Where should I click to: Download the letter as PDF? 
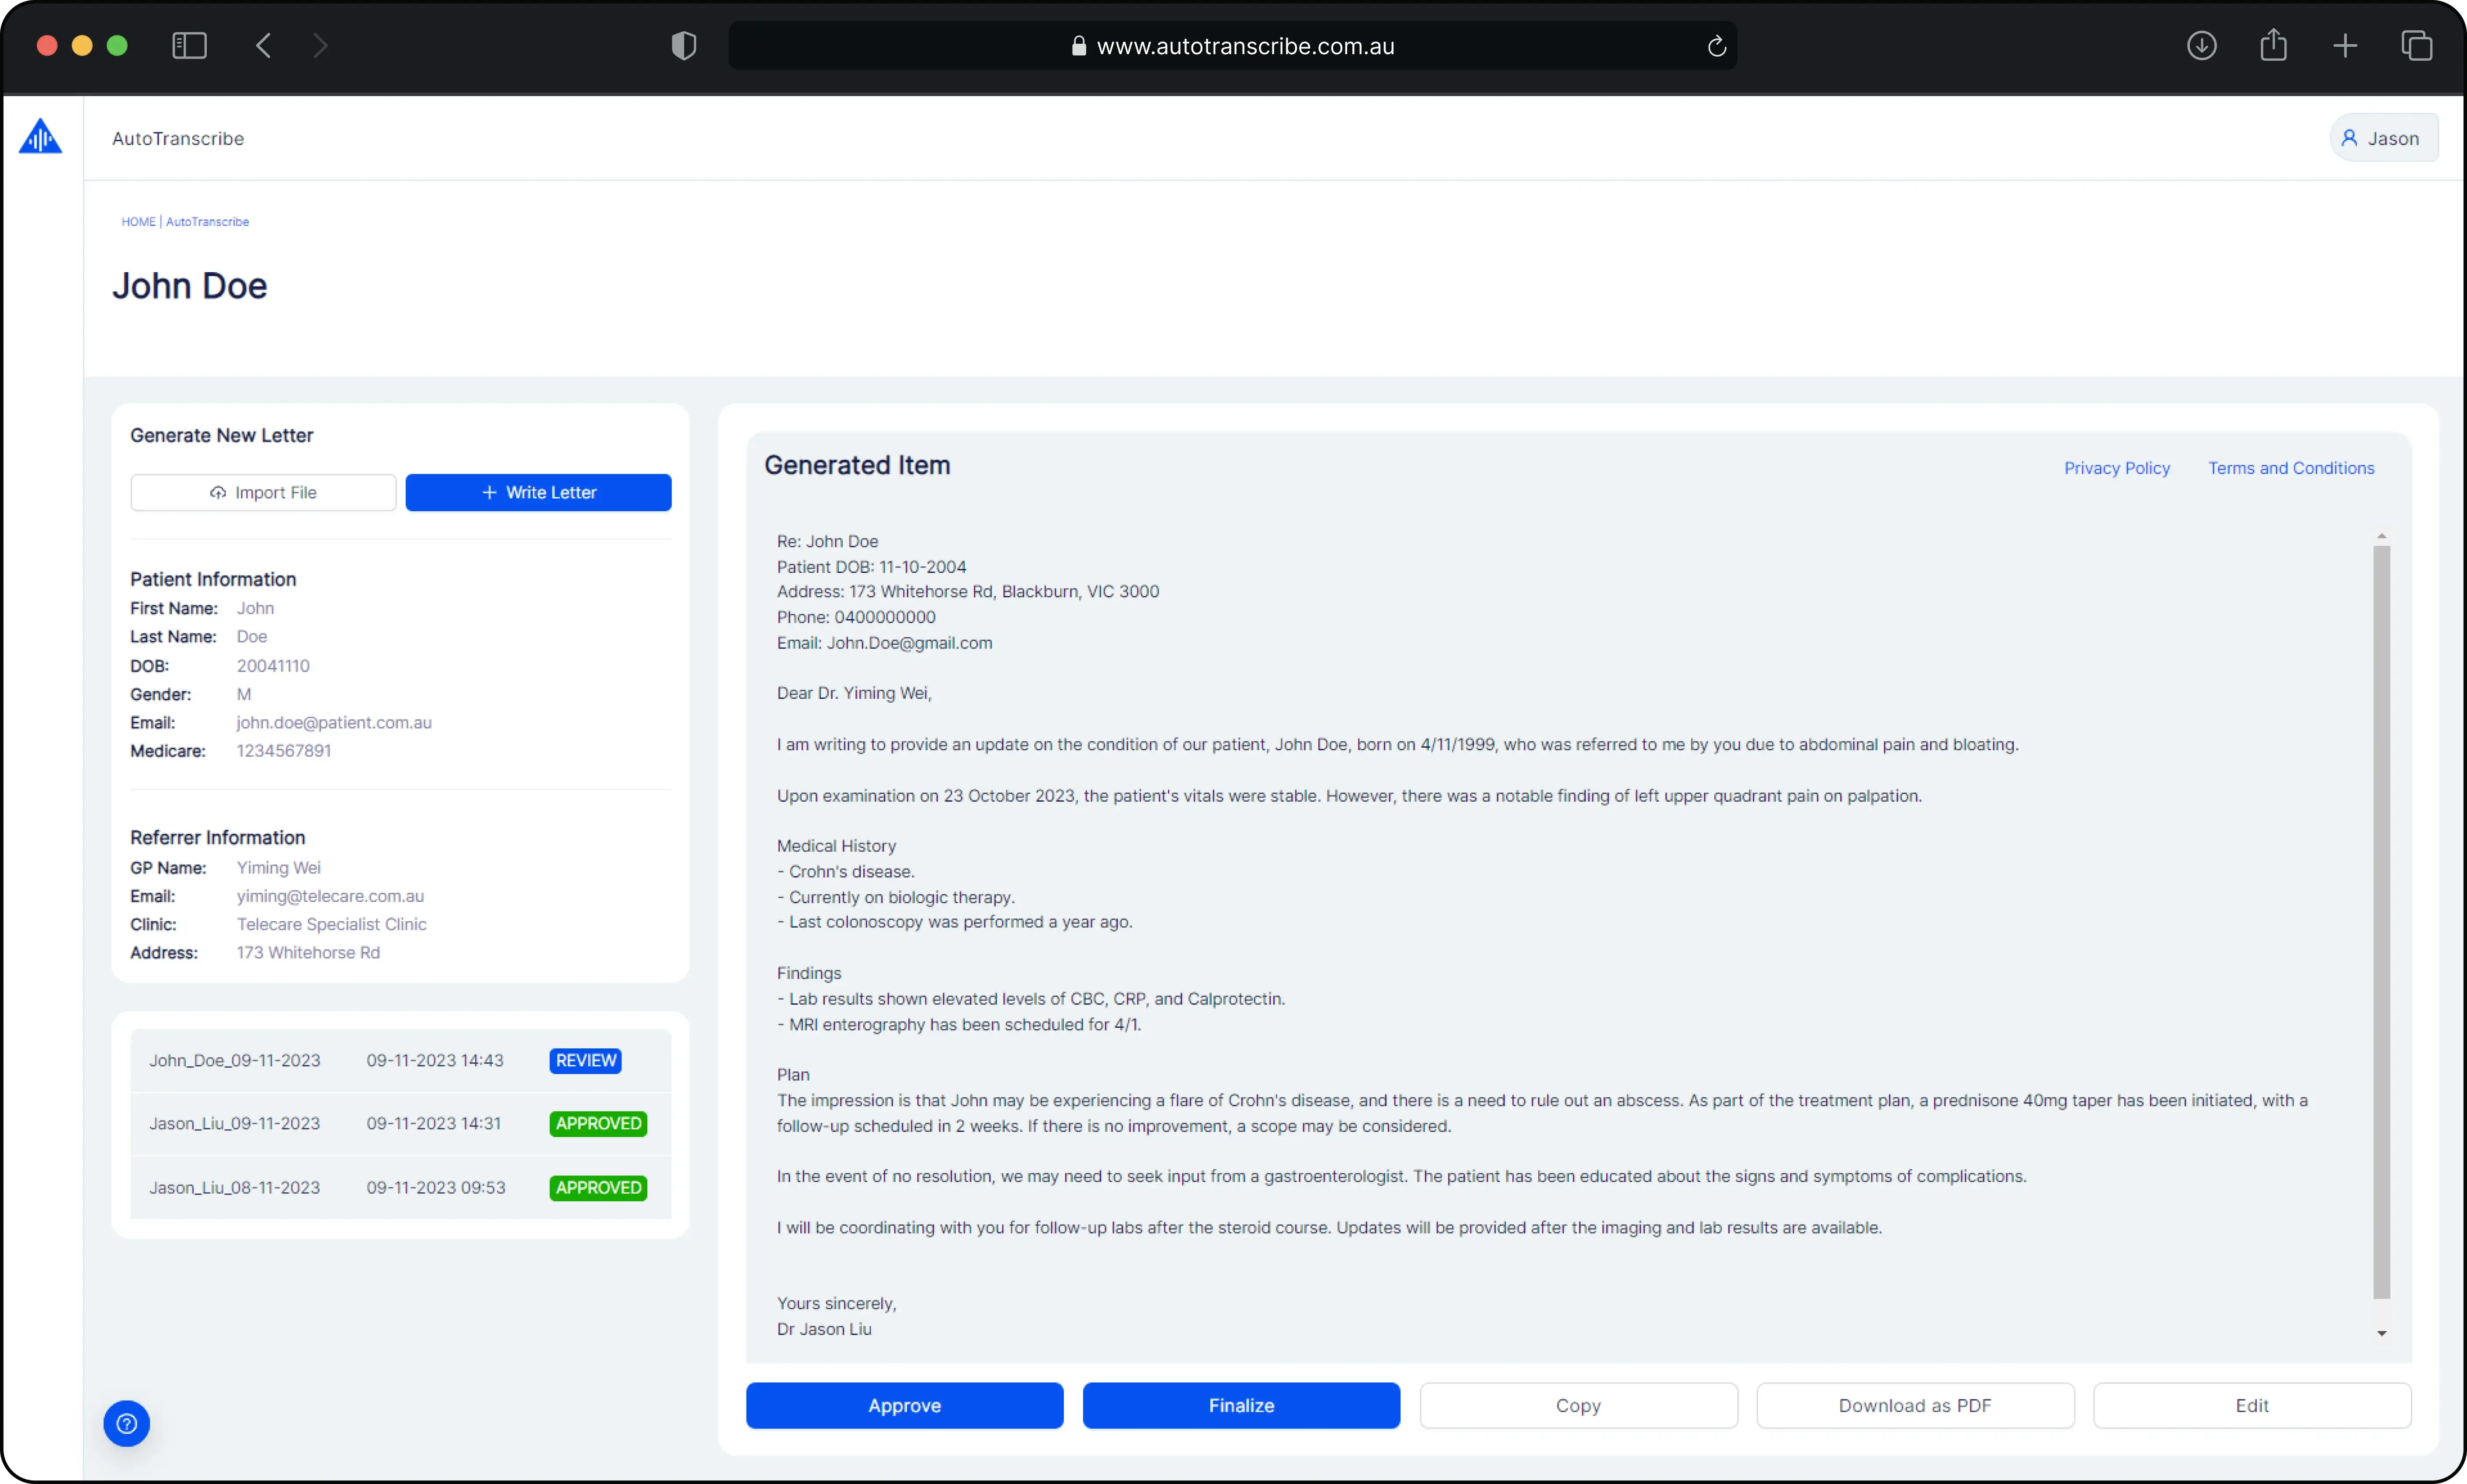pos(1914,1405)
